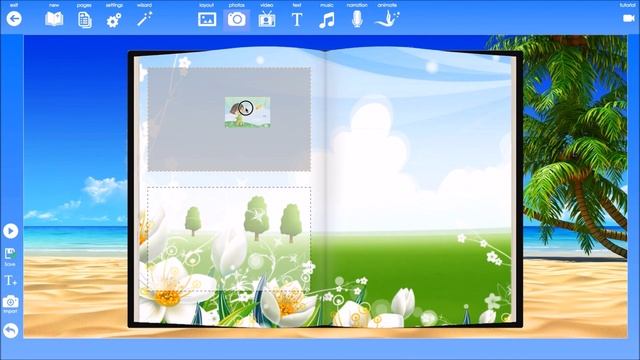Select the lower dashed placeholder frame with trees
Viewport: 640px width, 360px height.
pyautogui.click(x=229, y=239)
